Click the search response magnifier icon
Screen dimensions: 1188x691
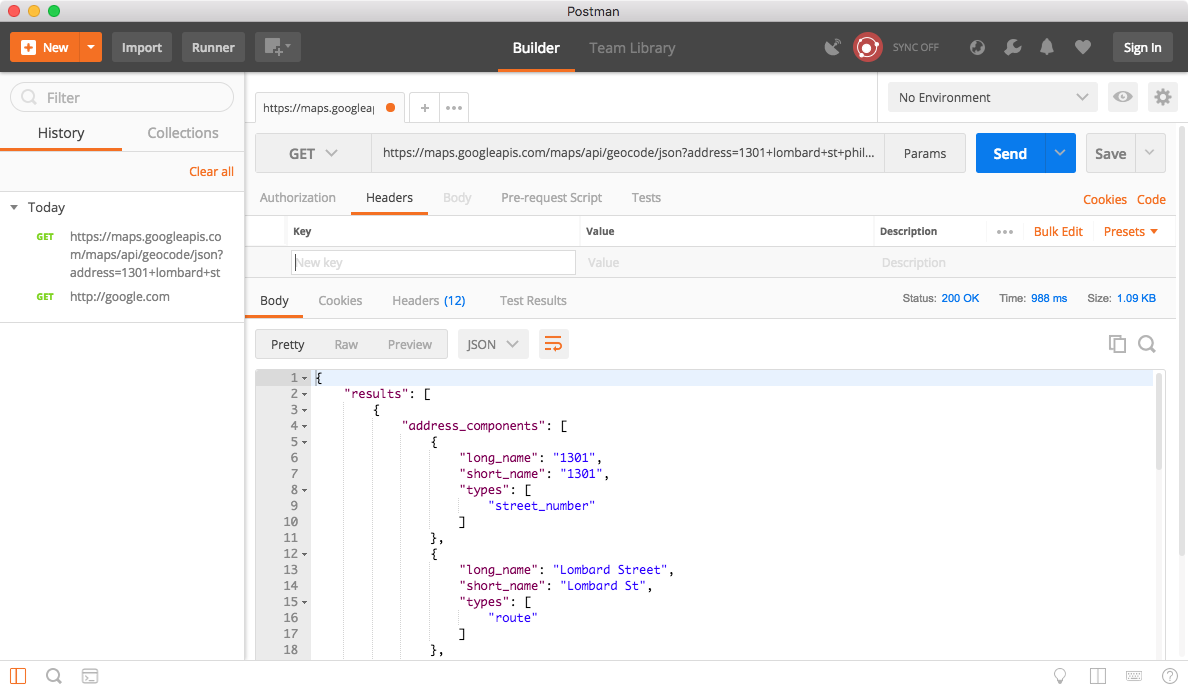[1147, 344]
